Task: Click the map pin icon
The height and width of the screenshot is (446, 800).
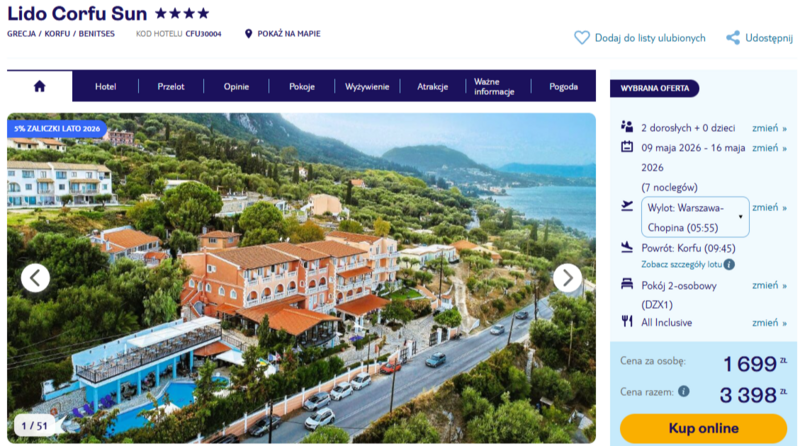Action: 249,34
